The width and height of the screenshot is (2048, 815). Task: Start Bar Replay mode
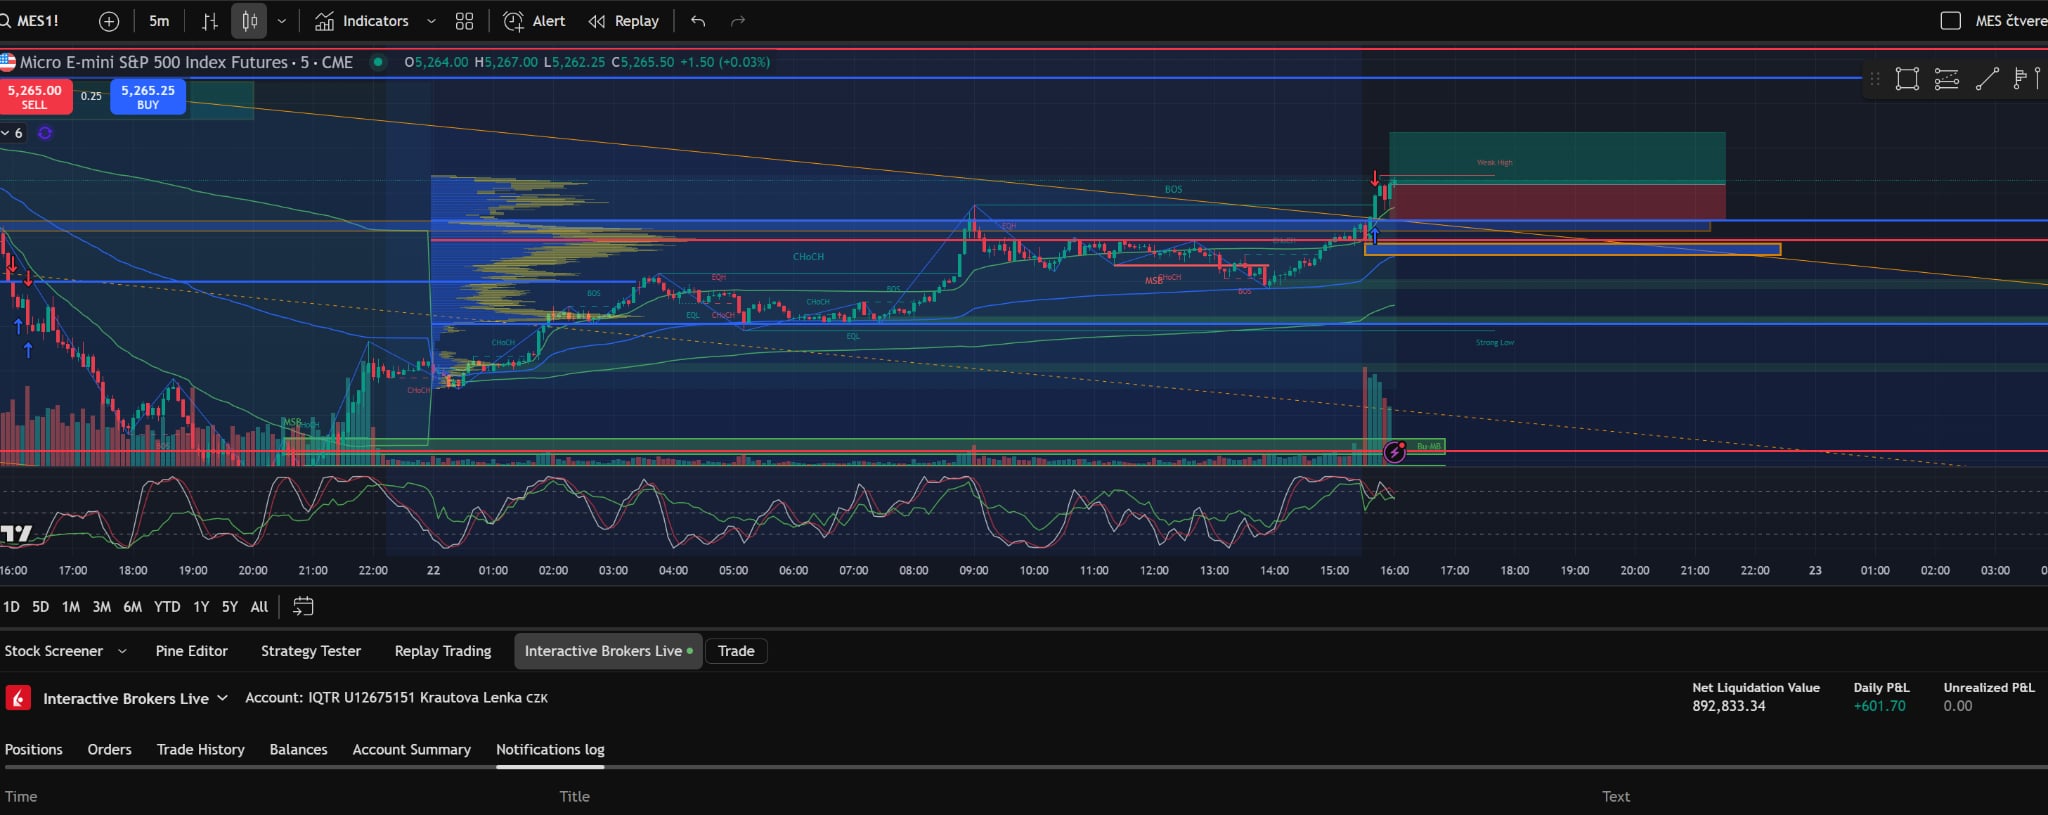coord(624,21)
